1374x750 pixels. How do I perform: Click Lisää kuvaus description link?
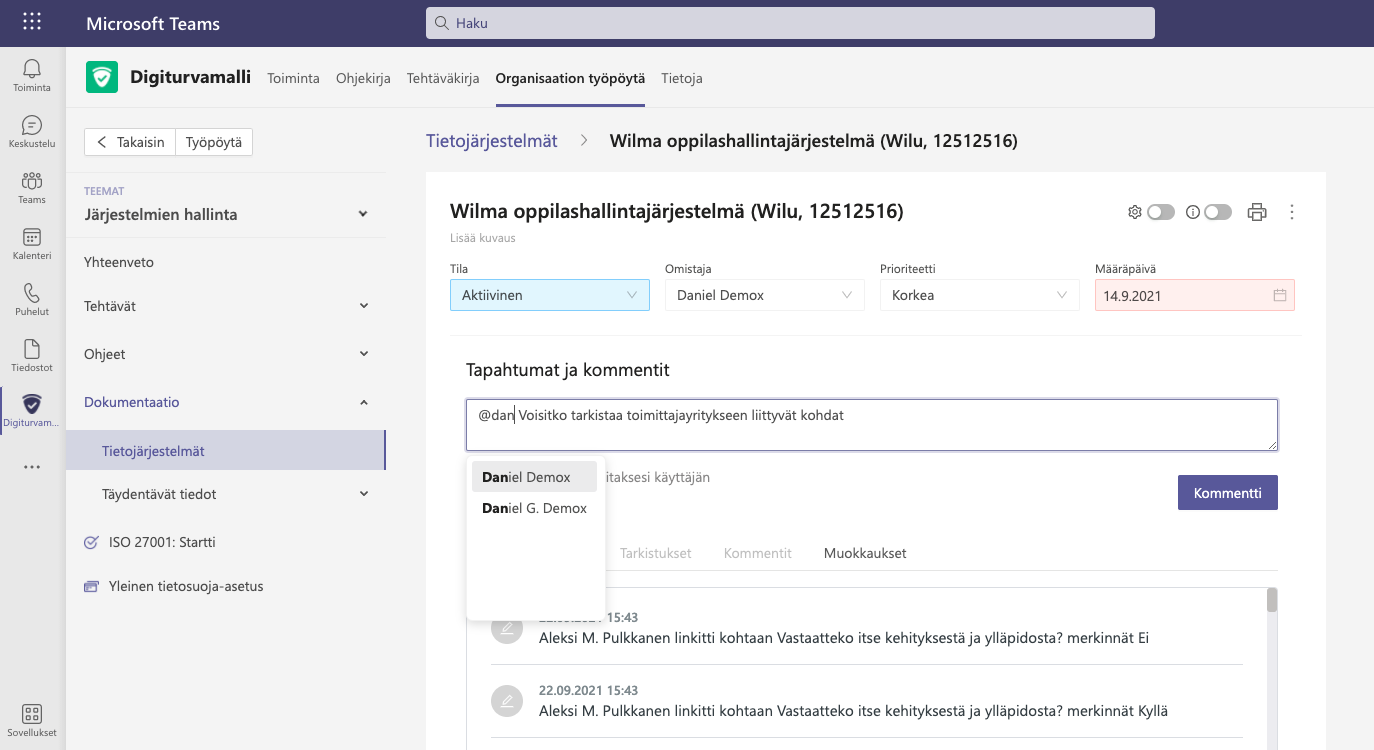483,239
